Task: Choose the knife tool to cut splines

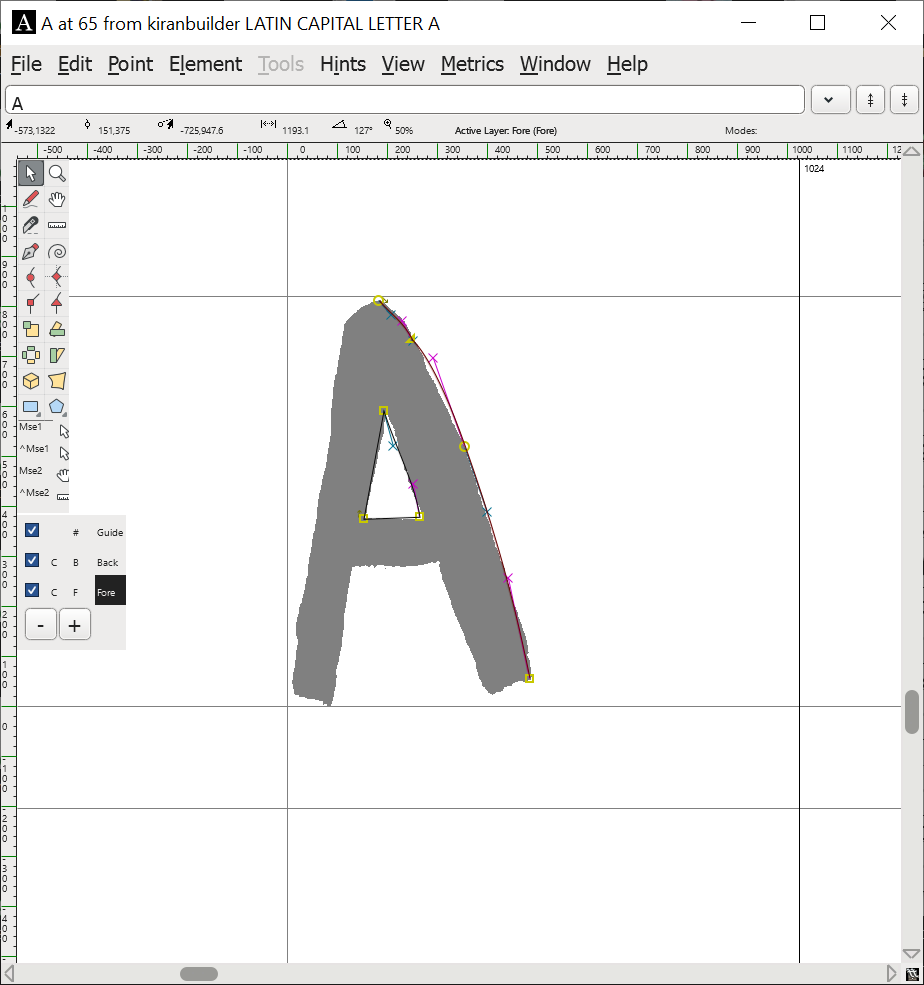Action: pyautogui.click(x=31, y=225)
